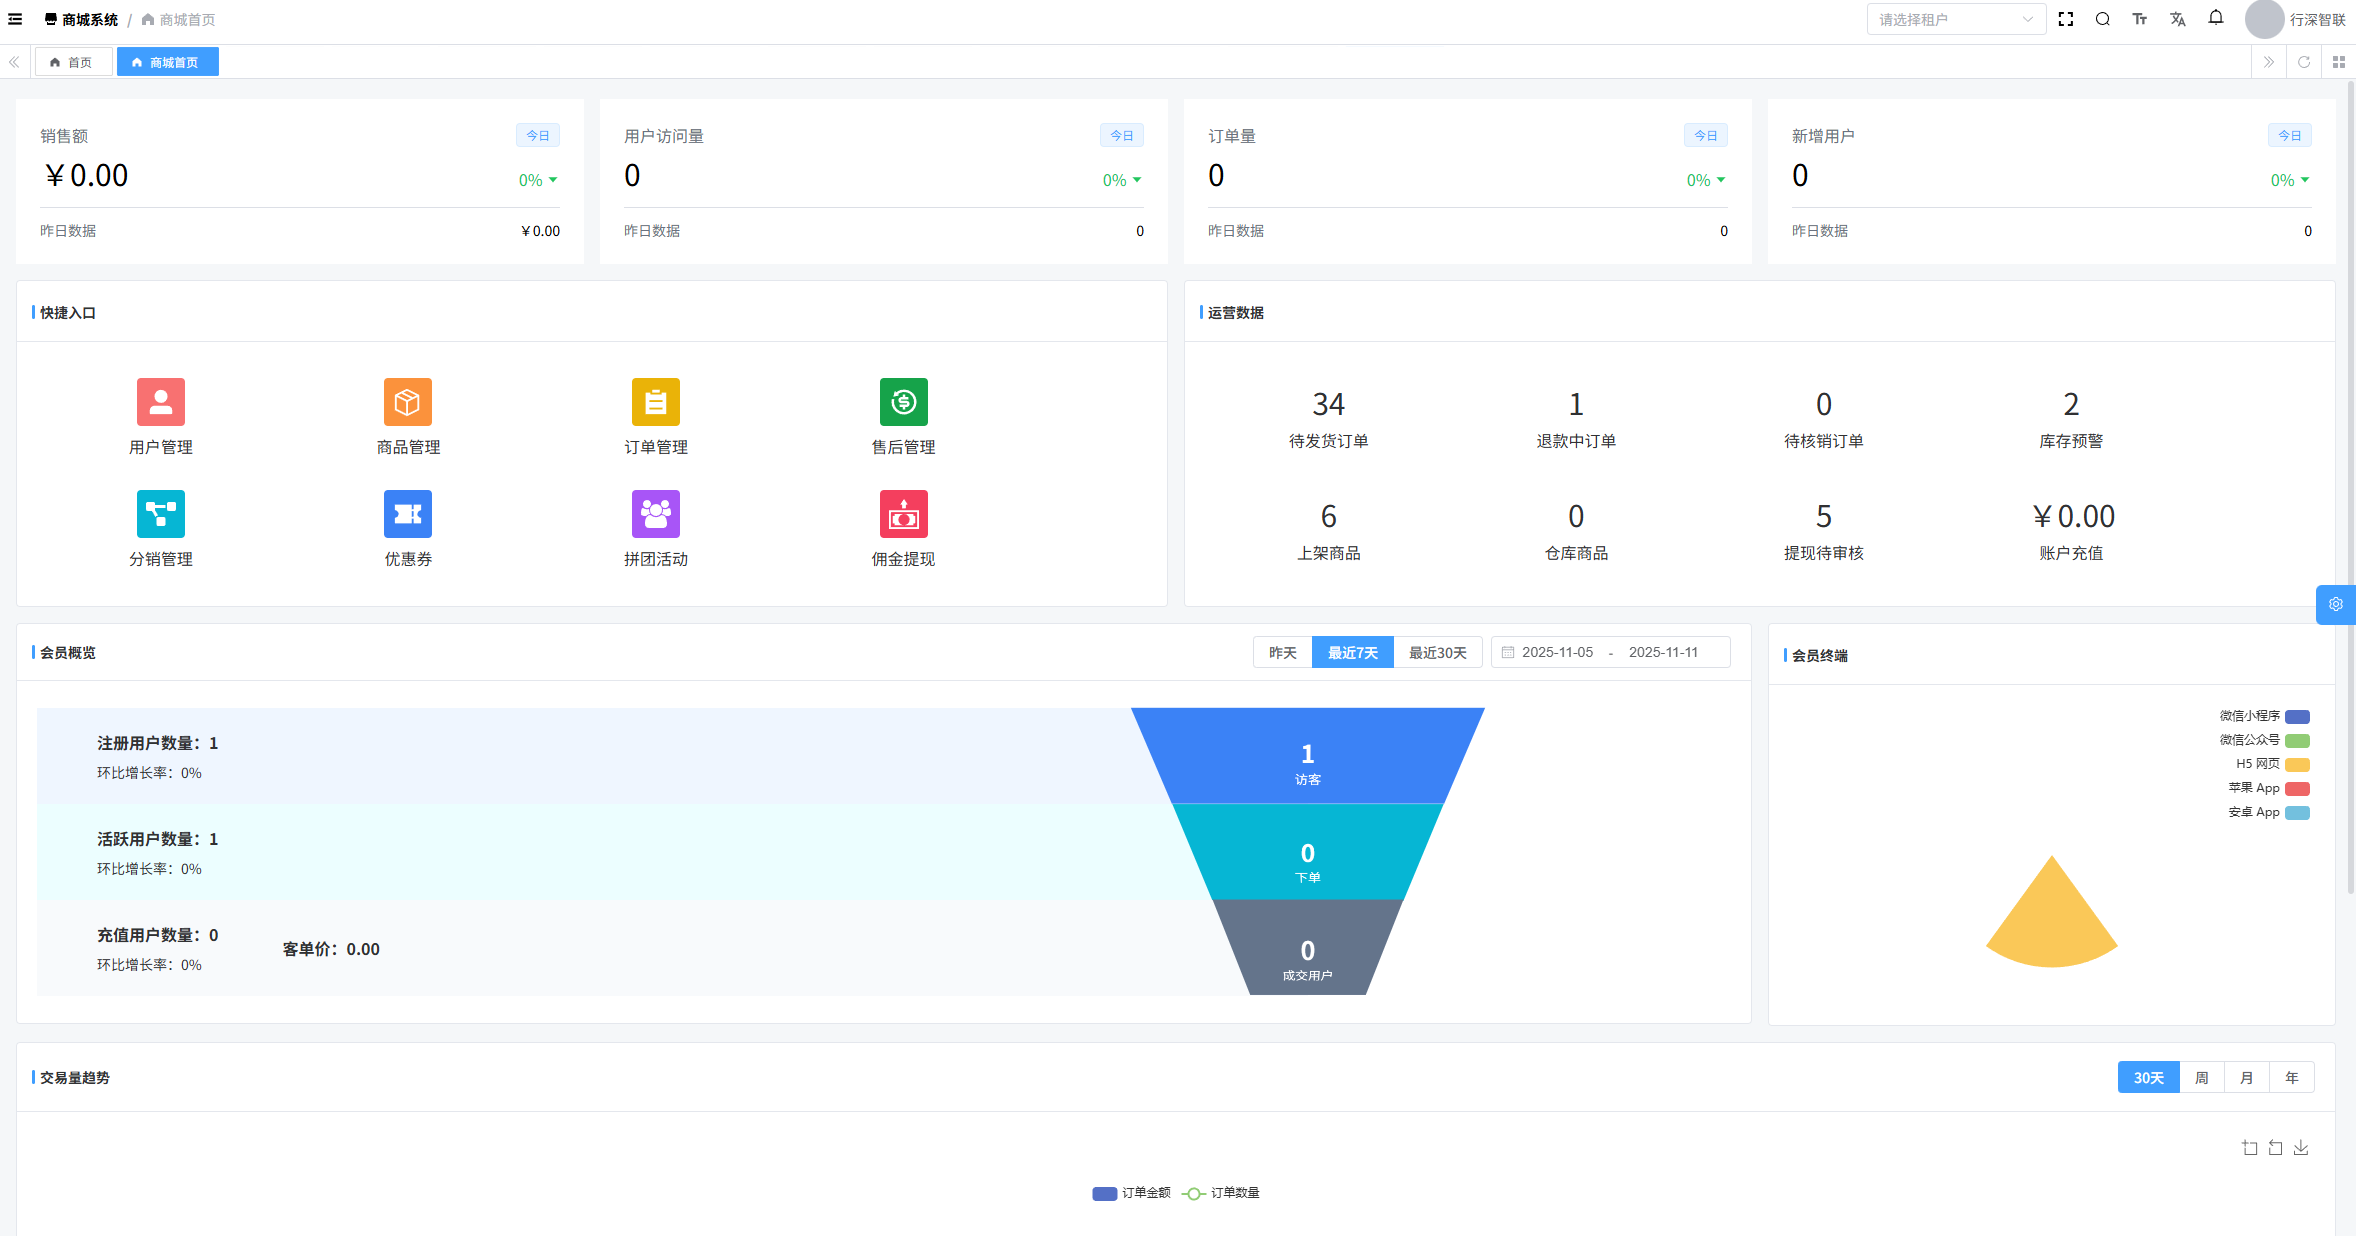Switch to the 首页 tab
Image resolution: width=2356 pixels, height=1236 pixels.
pyautogui.click(x=72, y=62)
